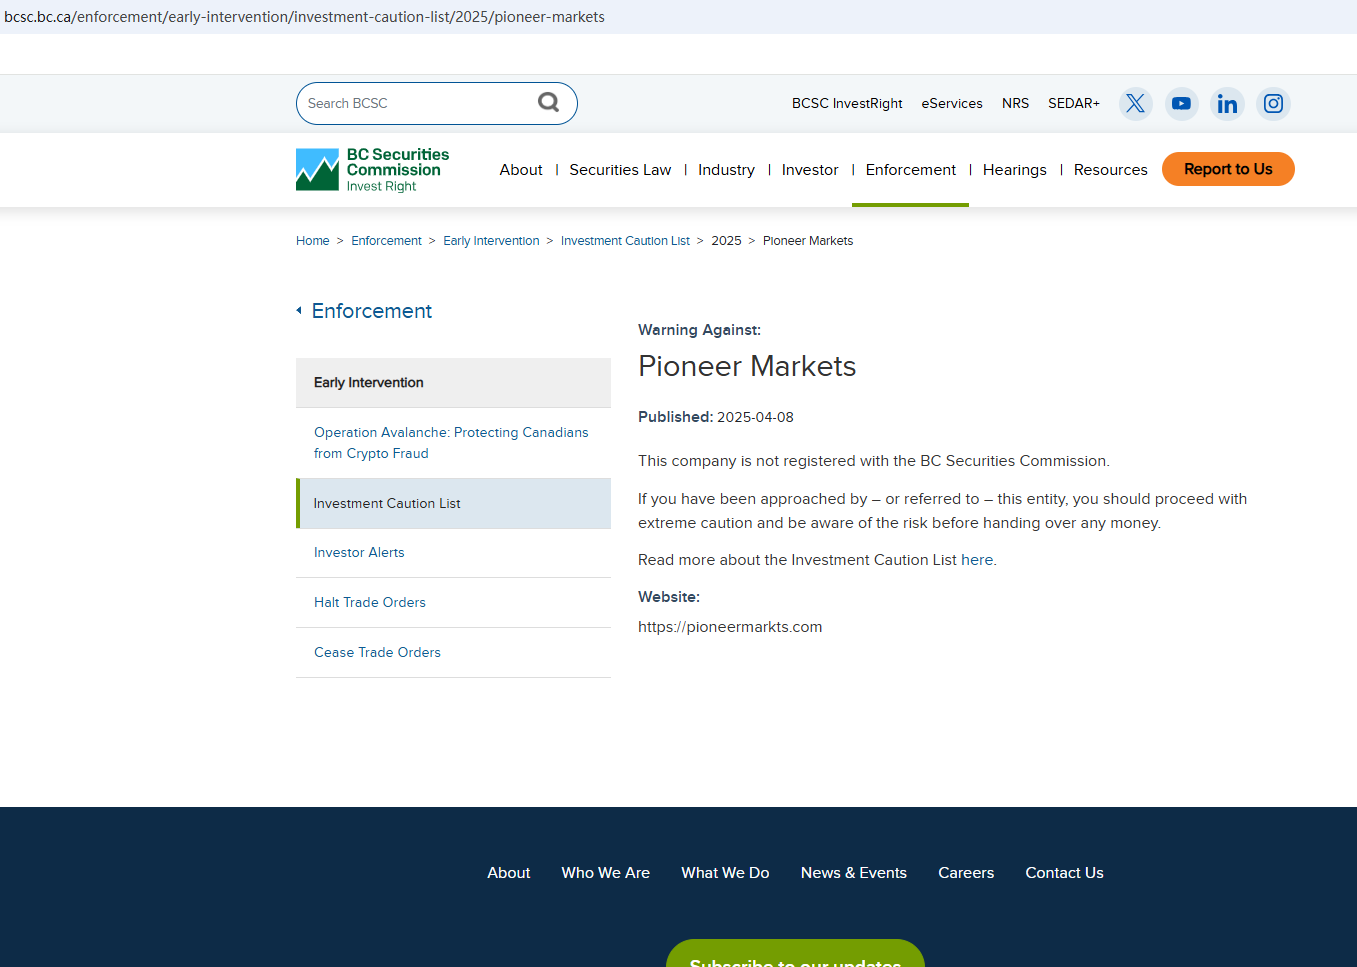Viewport: 1357px width, 967px height.
Task: Open the BCSC Instagram icon
Action: click(x=1273, y=103)
